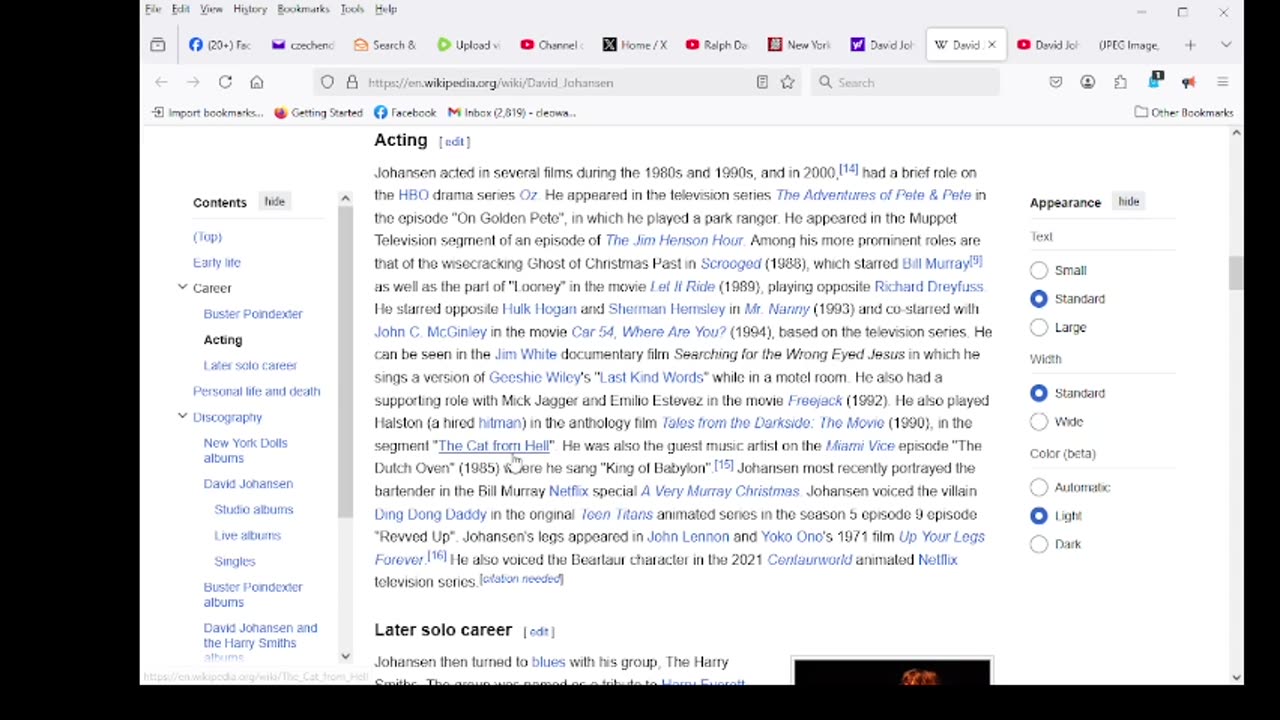Switch to the Facebook (20+) tab

(219, 45)
